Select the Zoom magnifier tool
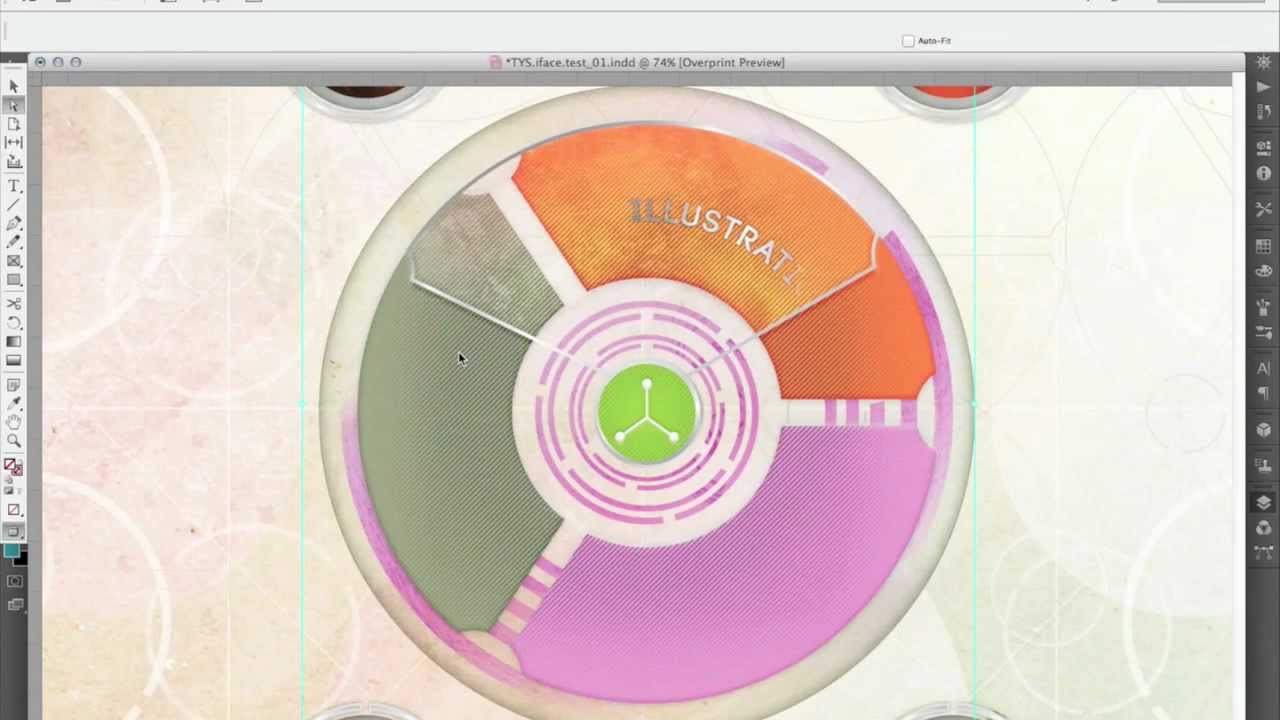 pos(14,441)
